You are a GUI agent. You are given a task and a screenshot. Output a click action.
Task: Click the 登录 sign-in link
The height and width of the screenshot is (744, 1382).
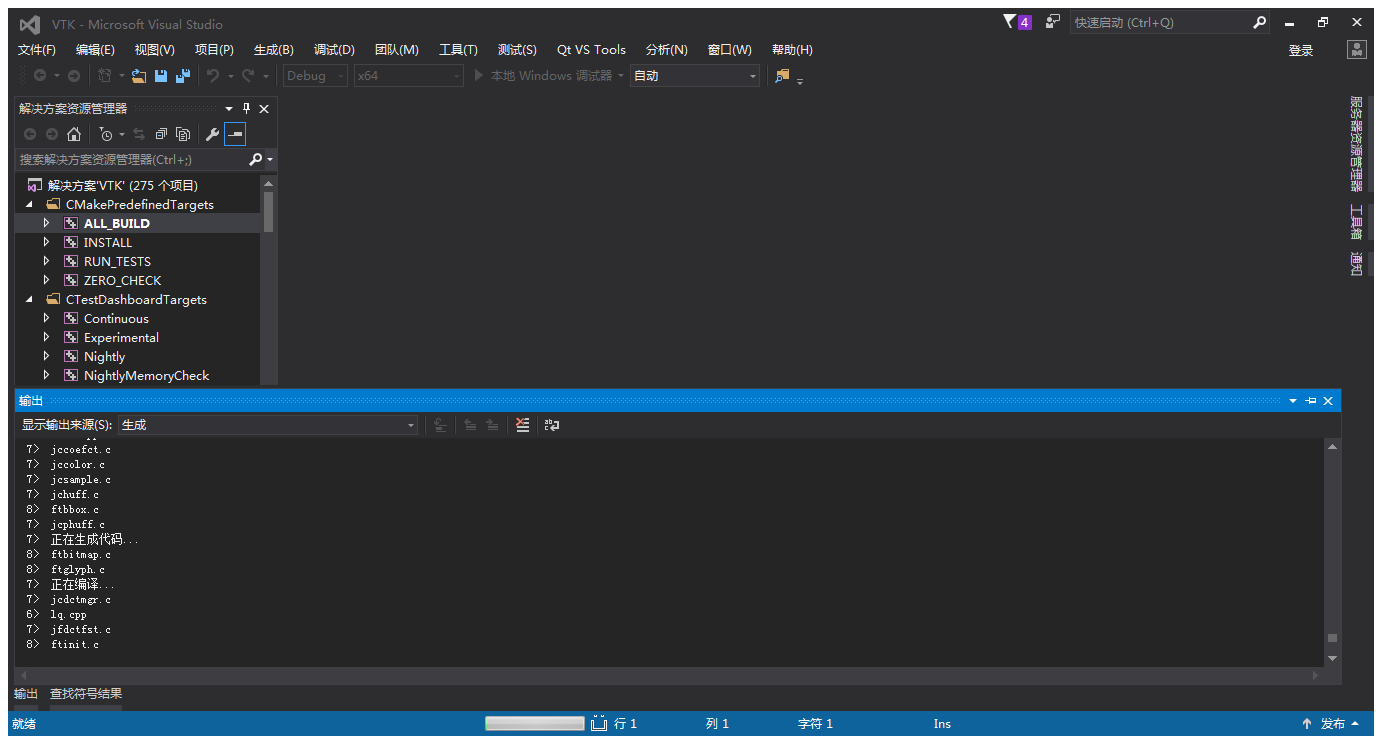[x=1301, y=50]
